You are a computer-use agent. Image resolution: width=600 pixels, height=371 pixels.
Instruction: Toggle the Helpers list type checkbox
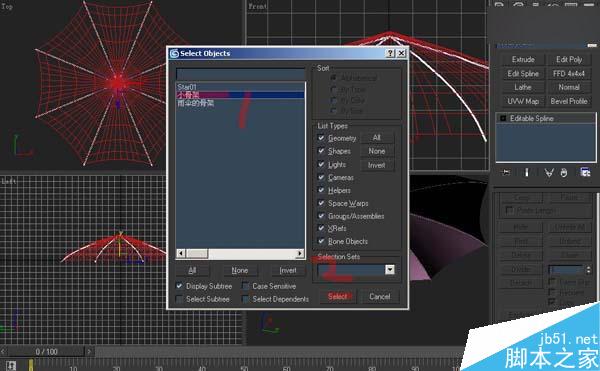(x=321, y=190)
